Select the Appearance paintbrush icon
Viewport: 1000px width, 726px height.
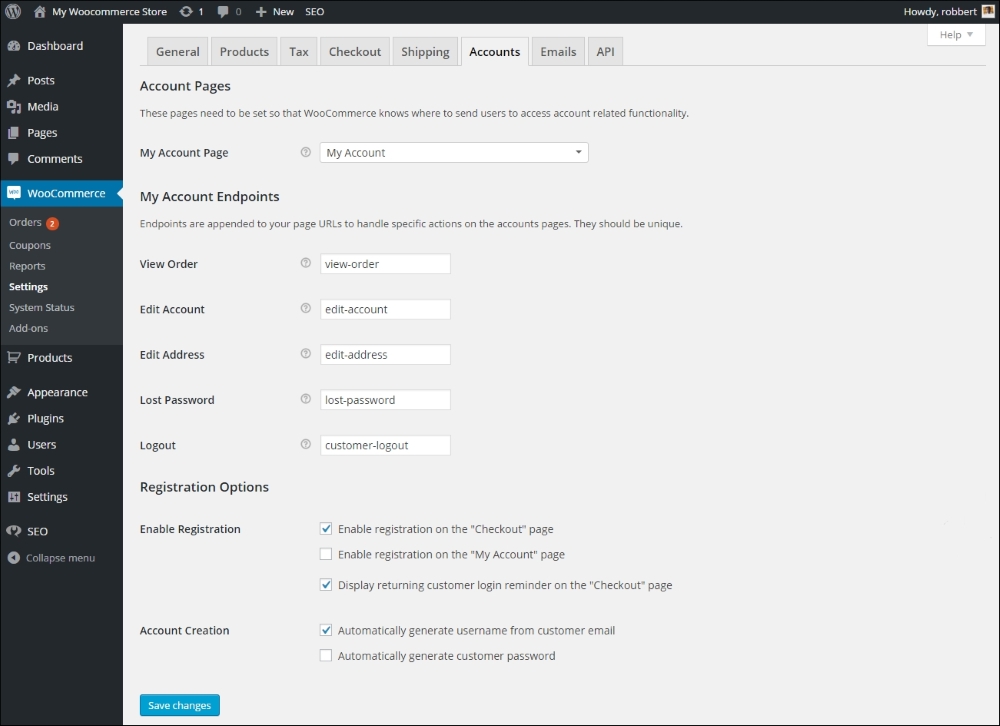point(15,391)
